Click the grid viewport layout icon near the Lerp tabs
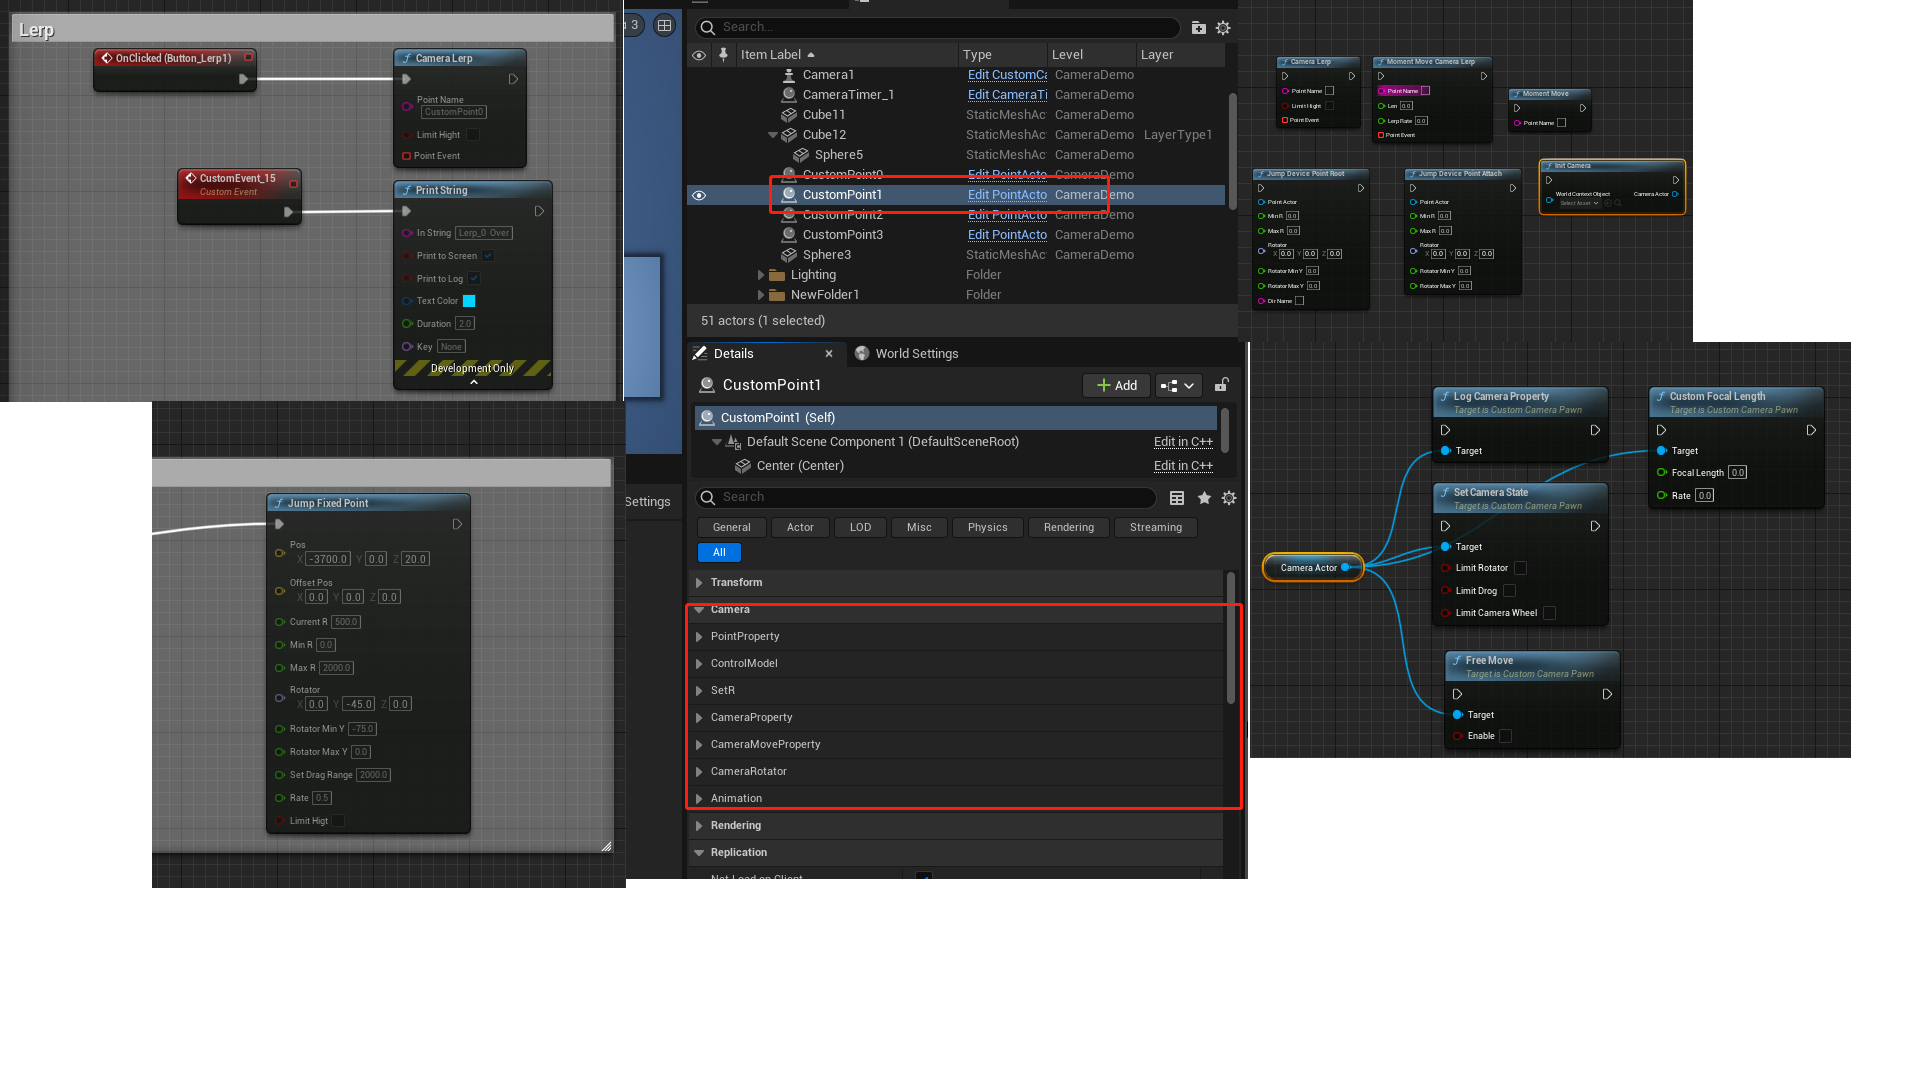Image resolution: width=1920 pixels, height=1080 pixels. click(x=664, y=25)
